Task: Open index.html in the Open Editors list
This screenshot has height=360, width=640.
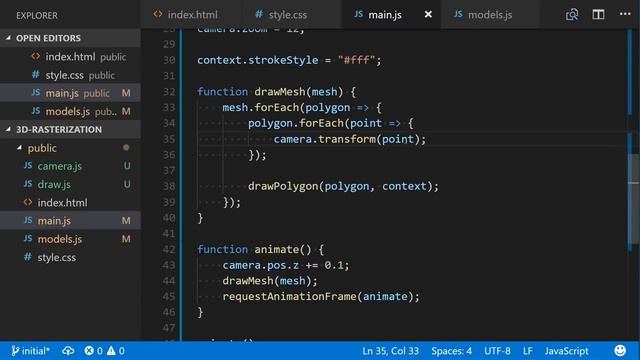Action: point(70,57)
